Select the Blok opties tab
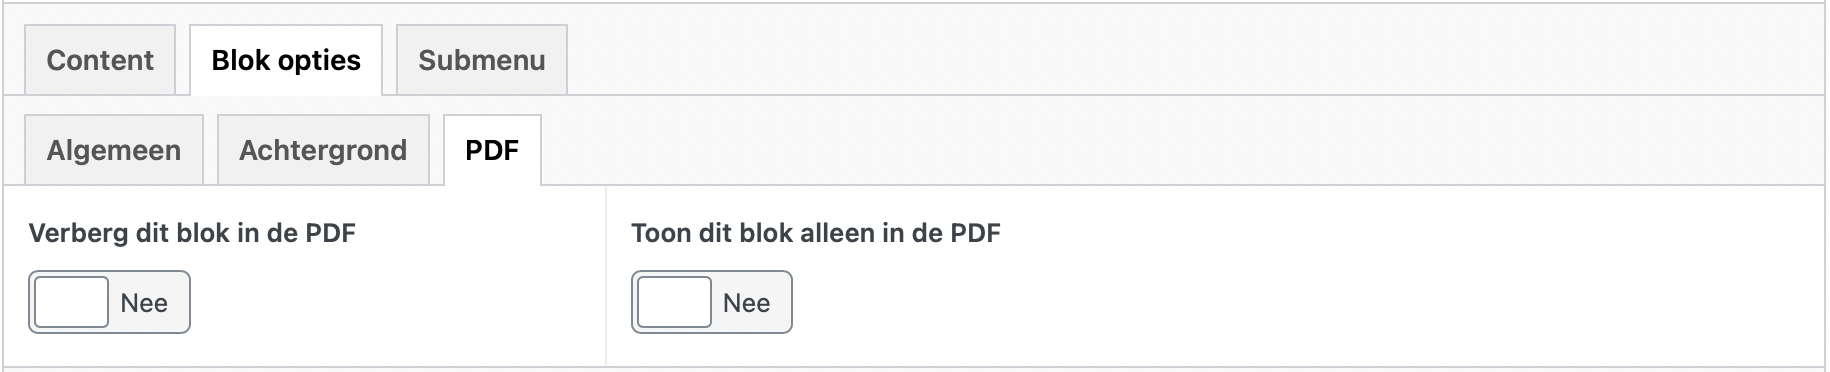 point(286,60)
